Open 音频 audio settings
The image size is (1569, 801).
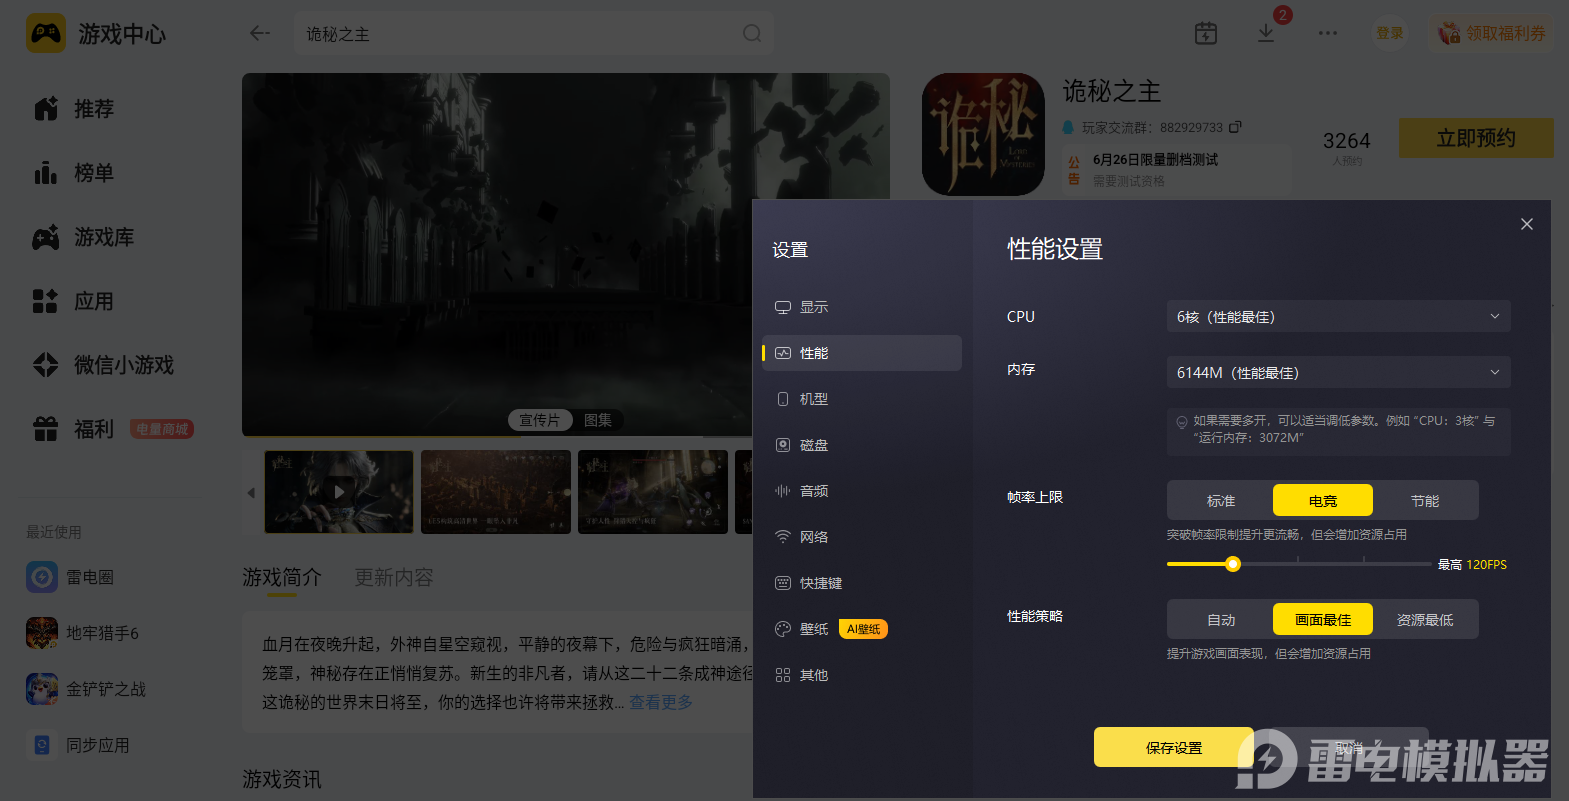(x=862, y=491)
